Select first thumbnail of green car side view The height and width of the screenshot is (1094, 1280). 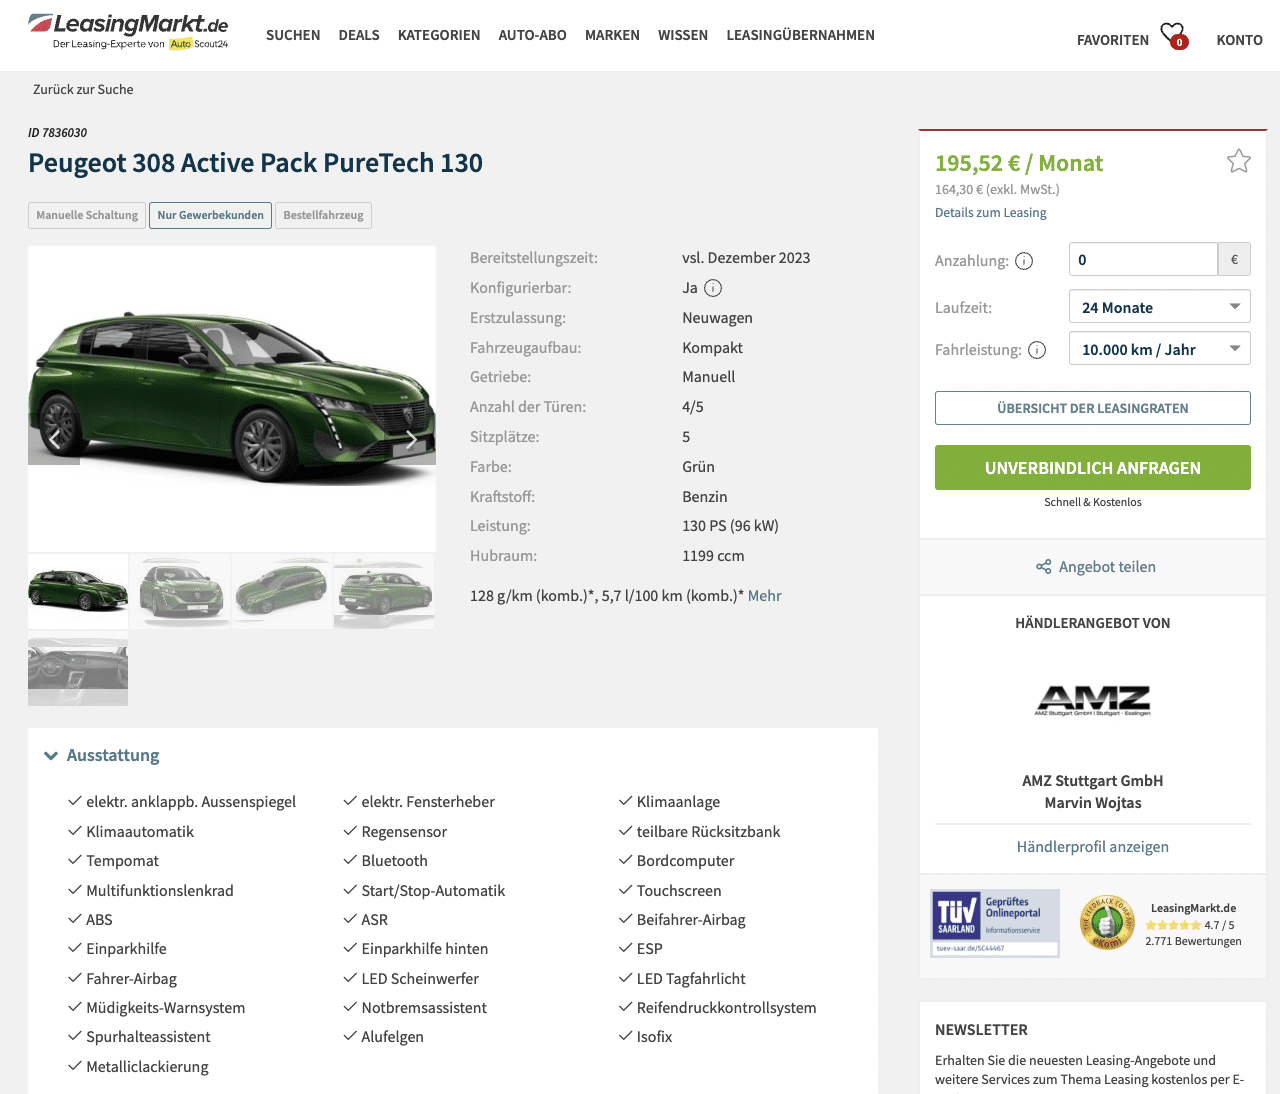click(x=78, y=591)
